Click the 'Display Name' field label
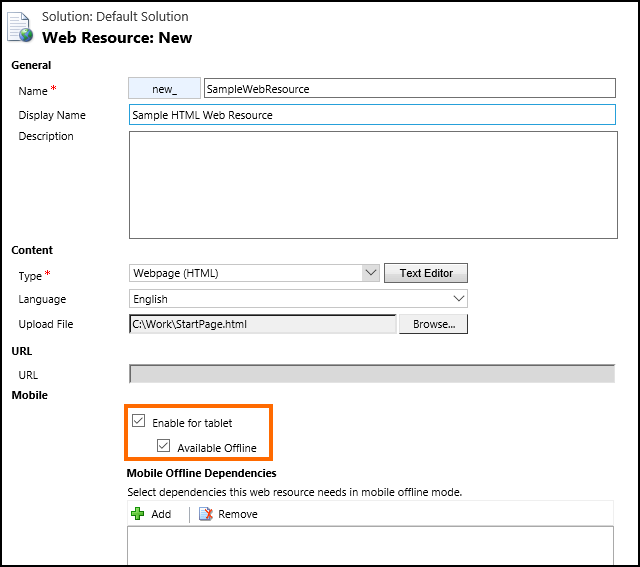640x567 pixels. coord(52,115)
